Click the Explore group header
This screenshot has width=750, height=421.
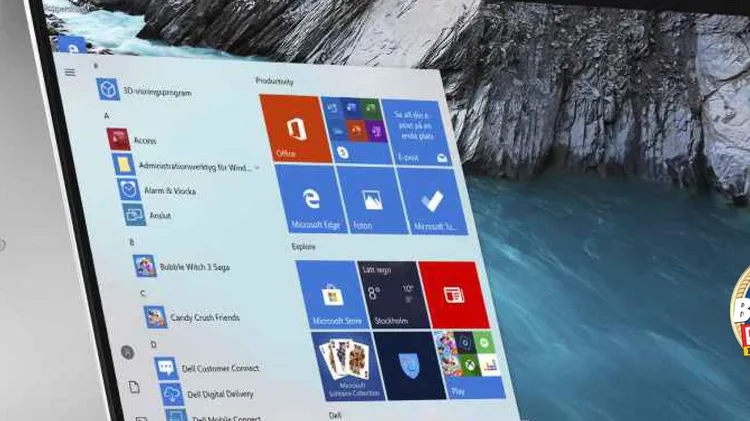pos(303,247)
